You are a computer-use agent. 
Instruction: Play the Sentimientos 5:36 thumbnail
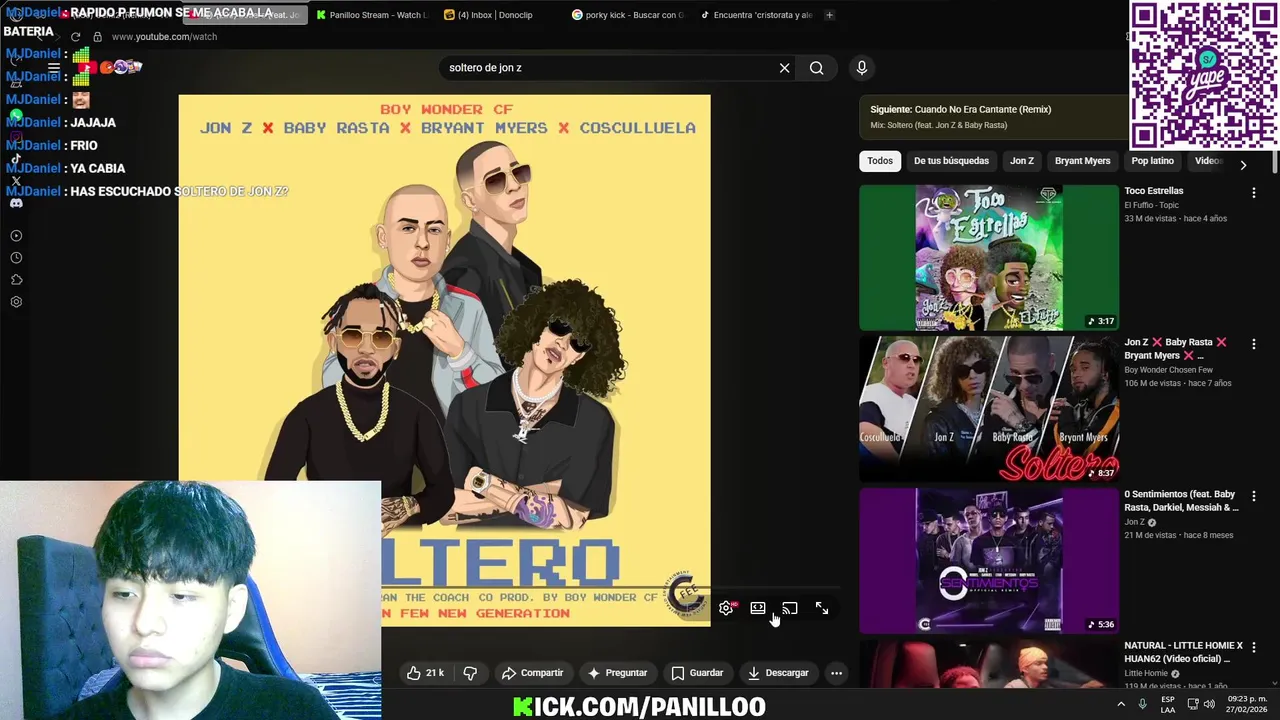[989, 561]
